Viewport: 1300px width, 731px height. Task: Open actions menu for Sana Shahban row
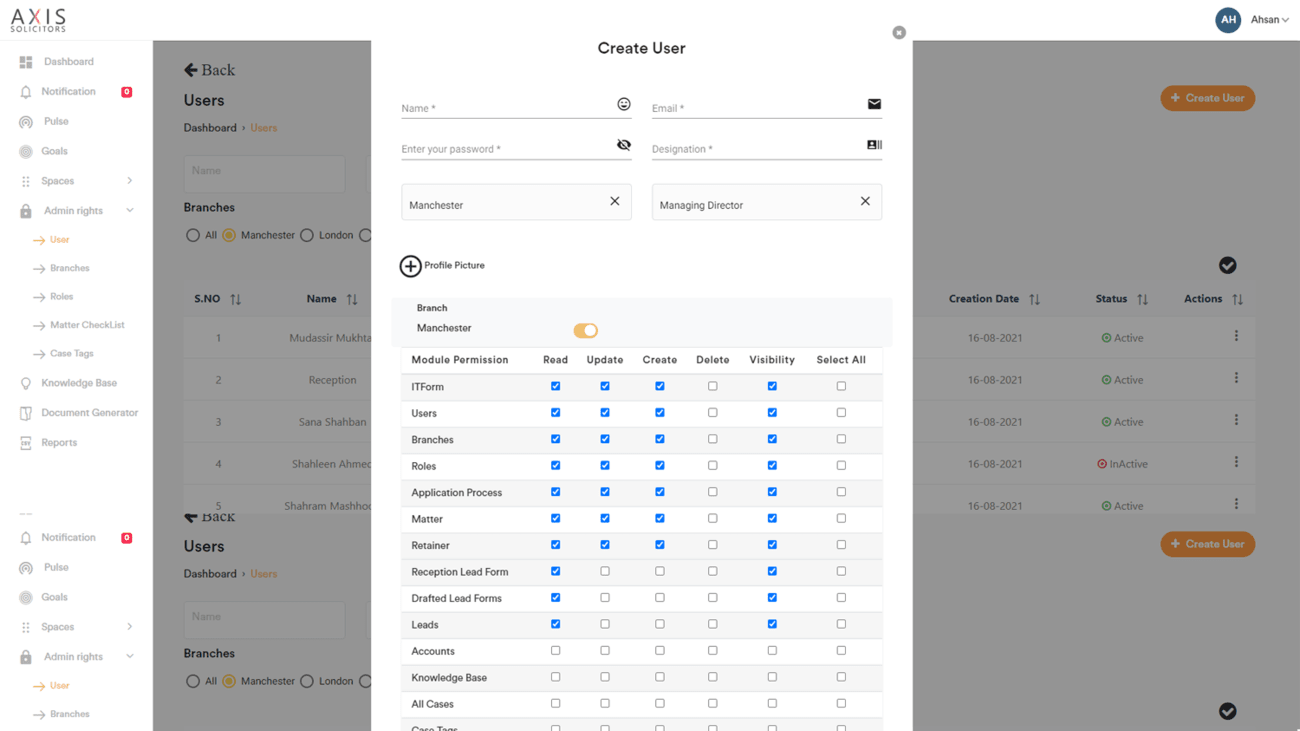[x=1236, y=421]
